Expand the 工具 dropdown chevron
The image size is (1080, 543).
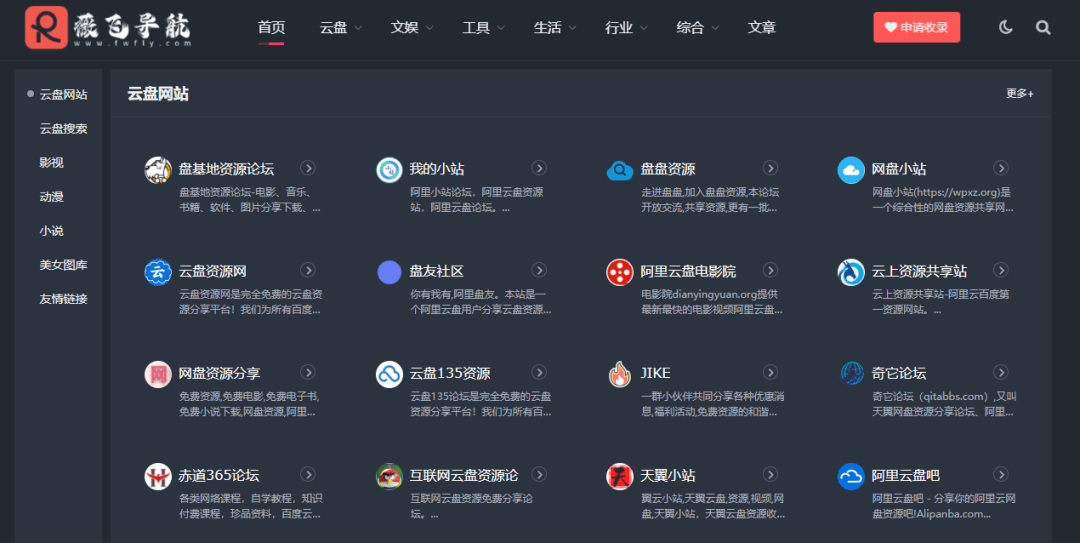501,28
